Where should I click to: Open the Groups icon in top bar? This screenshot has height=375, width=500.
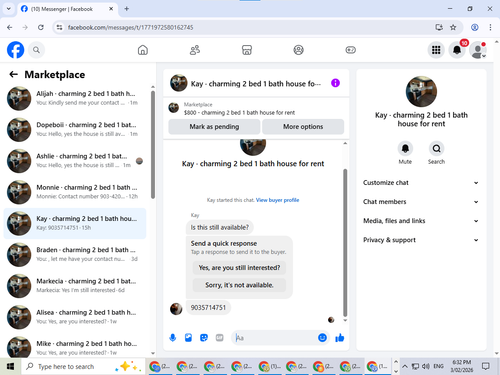pyautogui.click(x=298, y=50)
